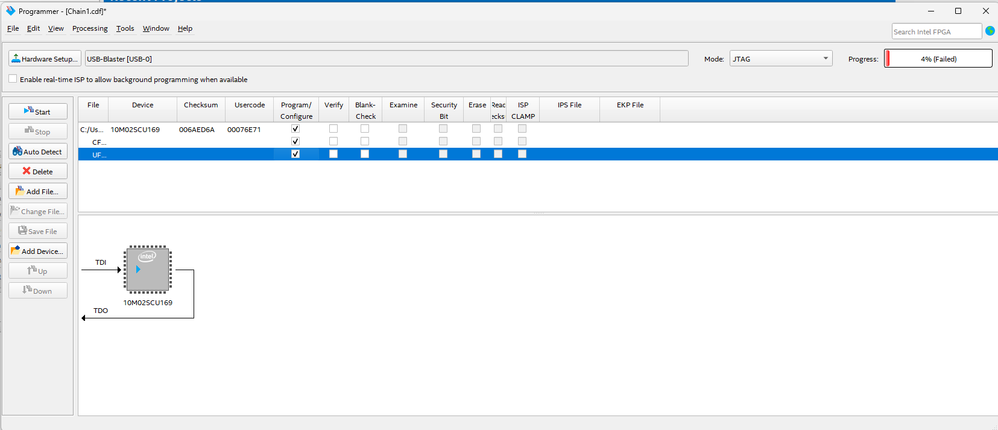Toggle Program/Configure checkbox for CF row
The width and height of the screenshot is (998, 430).
(x=295, y=141)
